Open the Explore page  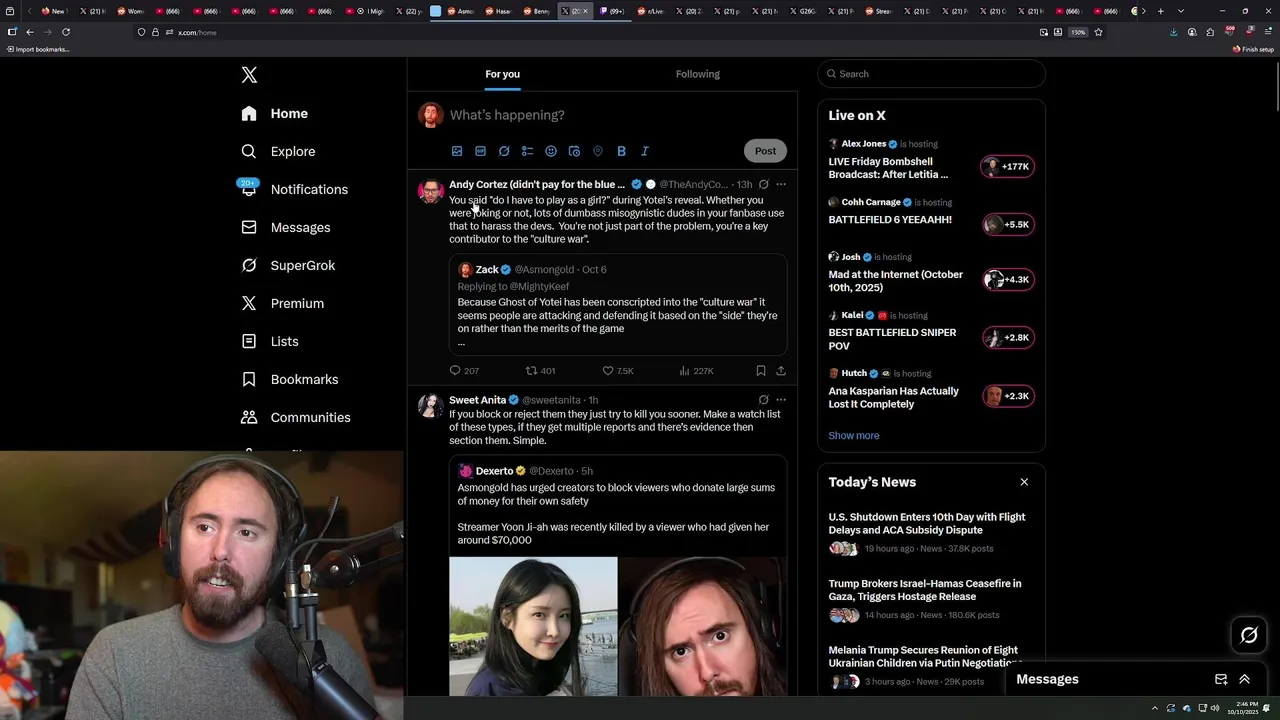[x=278, y=151]
